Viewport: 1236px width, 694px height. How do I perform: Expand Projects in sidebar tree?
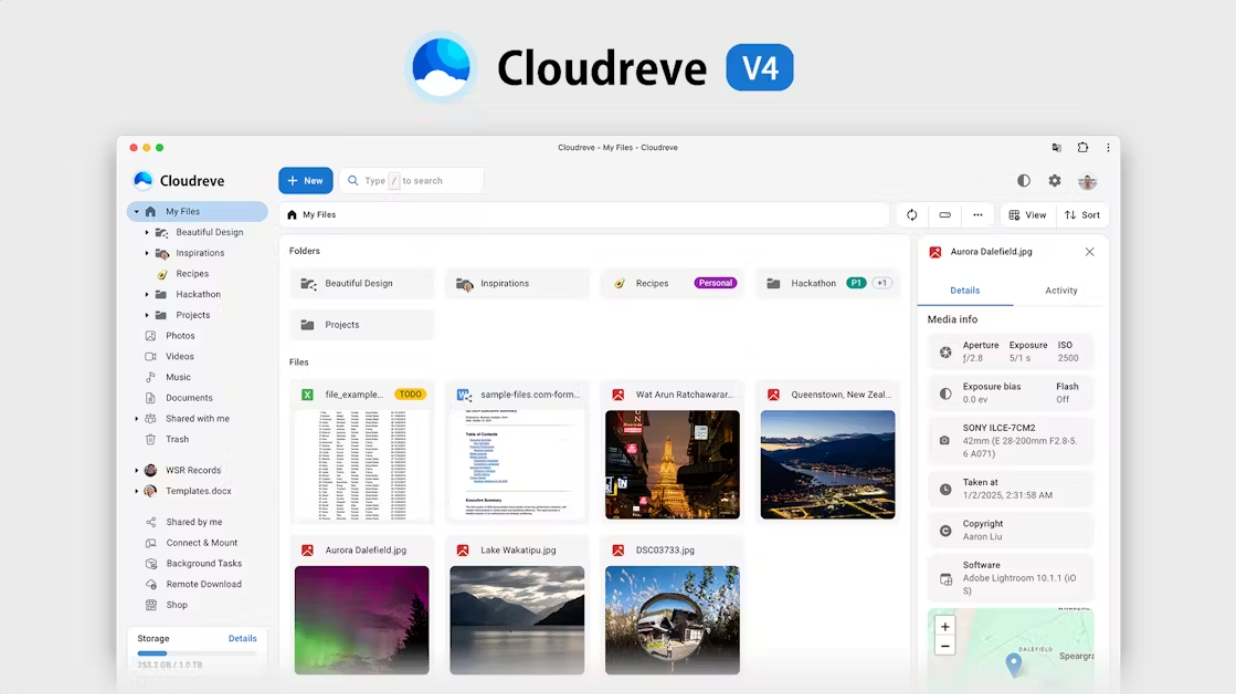click(147, 315)
